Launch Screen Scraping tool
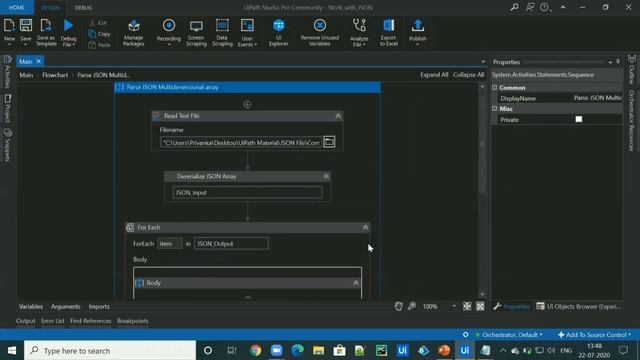 196,32
